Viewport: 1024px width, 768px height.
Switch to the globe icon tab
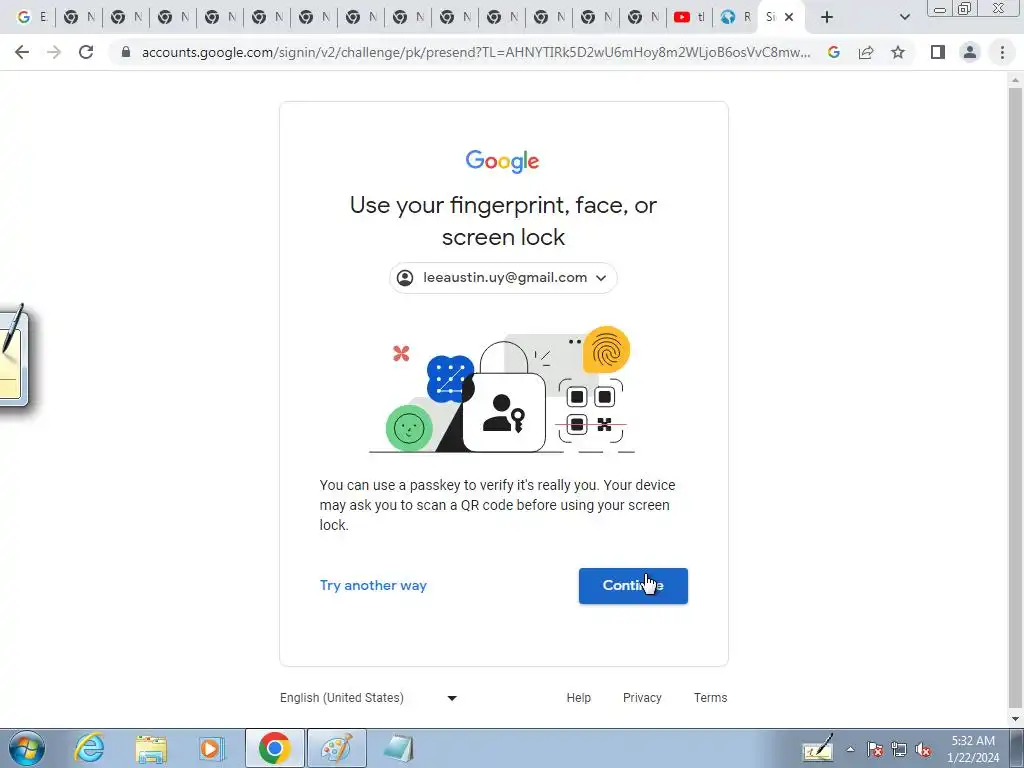point(736,17)
